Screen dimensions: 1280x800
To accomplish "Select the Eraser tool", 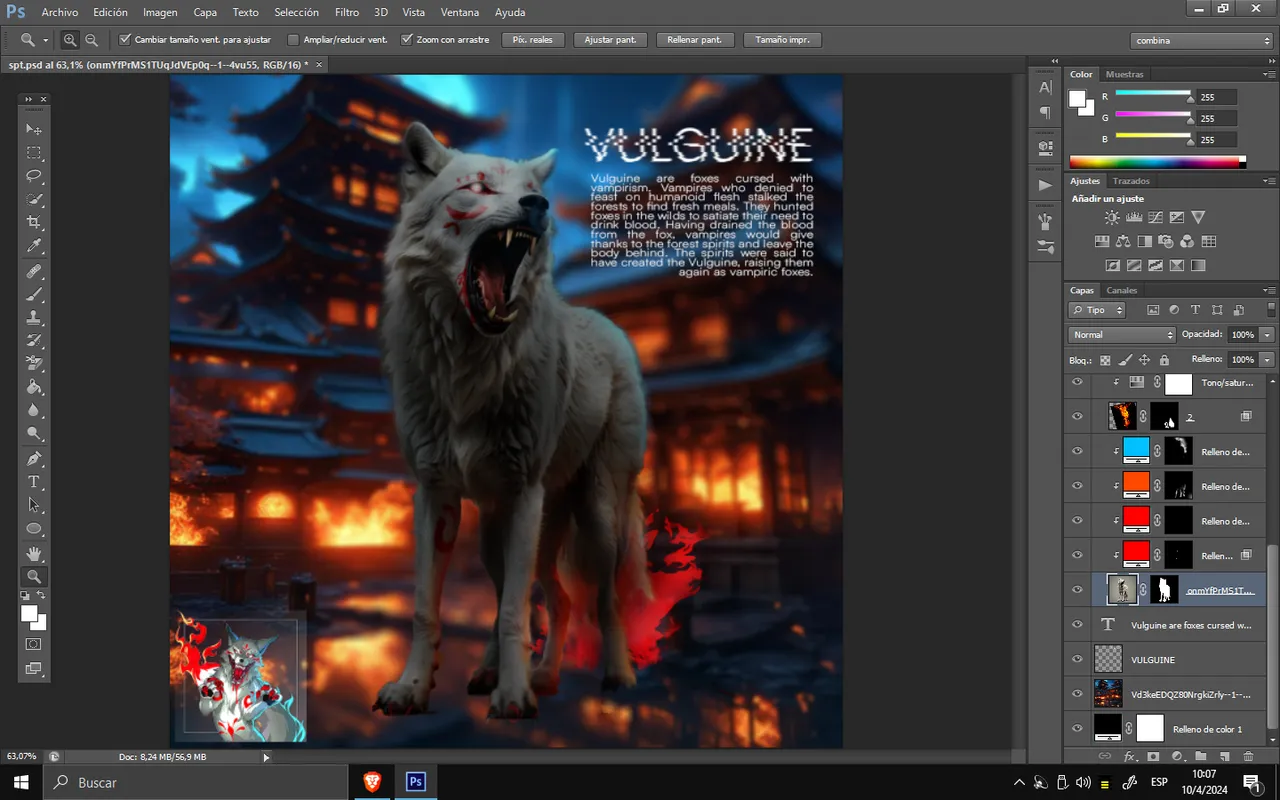I will [34, 363].
